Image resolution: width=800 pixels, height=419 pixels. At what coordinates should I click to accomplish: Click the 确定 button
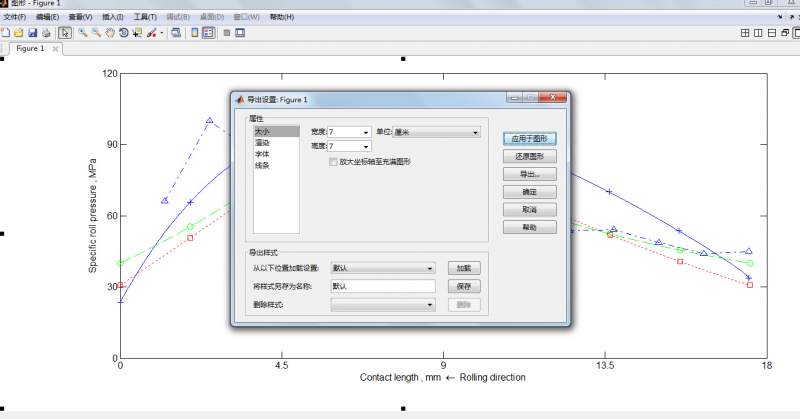530,192
